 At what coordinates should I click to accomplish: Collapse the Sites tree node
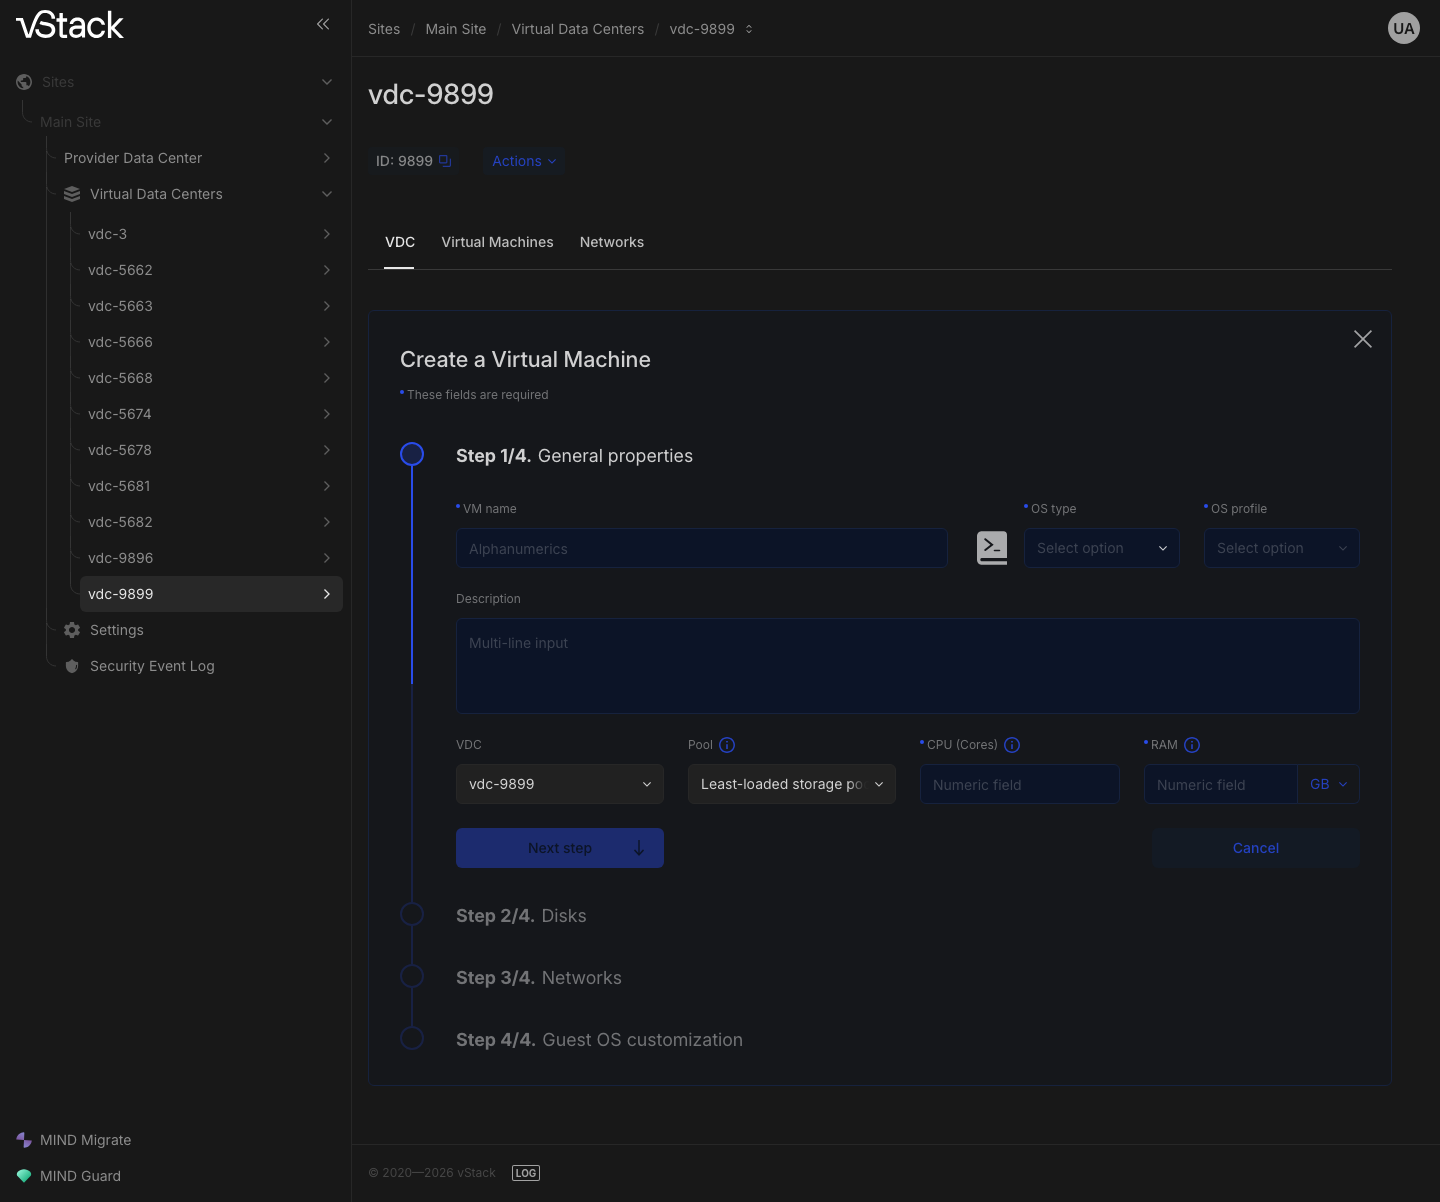[327, 82]
